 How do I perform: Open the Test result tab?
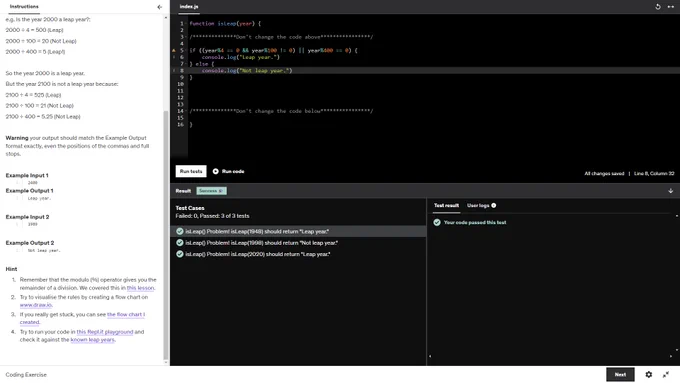click(x=446, y=206)
